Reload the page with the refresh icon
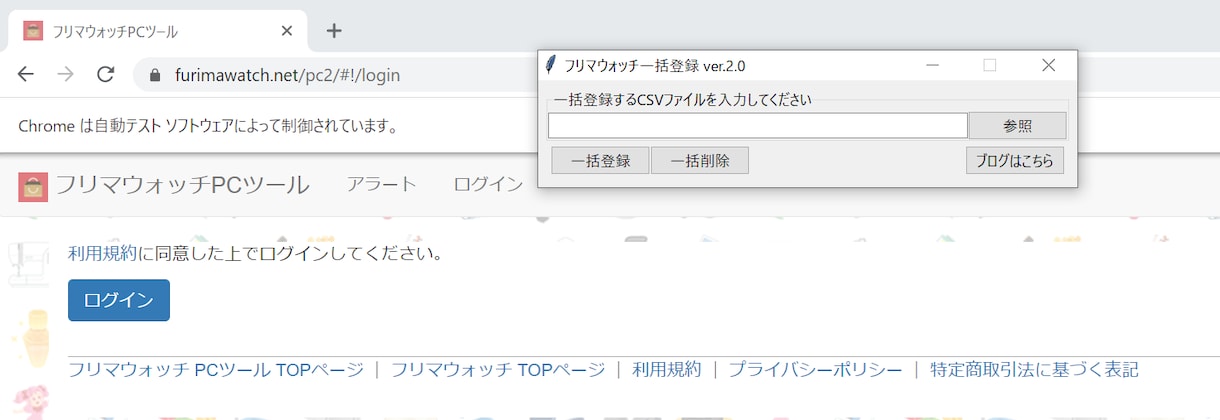 [x=105, y=75]
